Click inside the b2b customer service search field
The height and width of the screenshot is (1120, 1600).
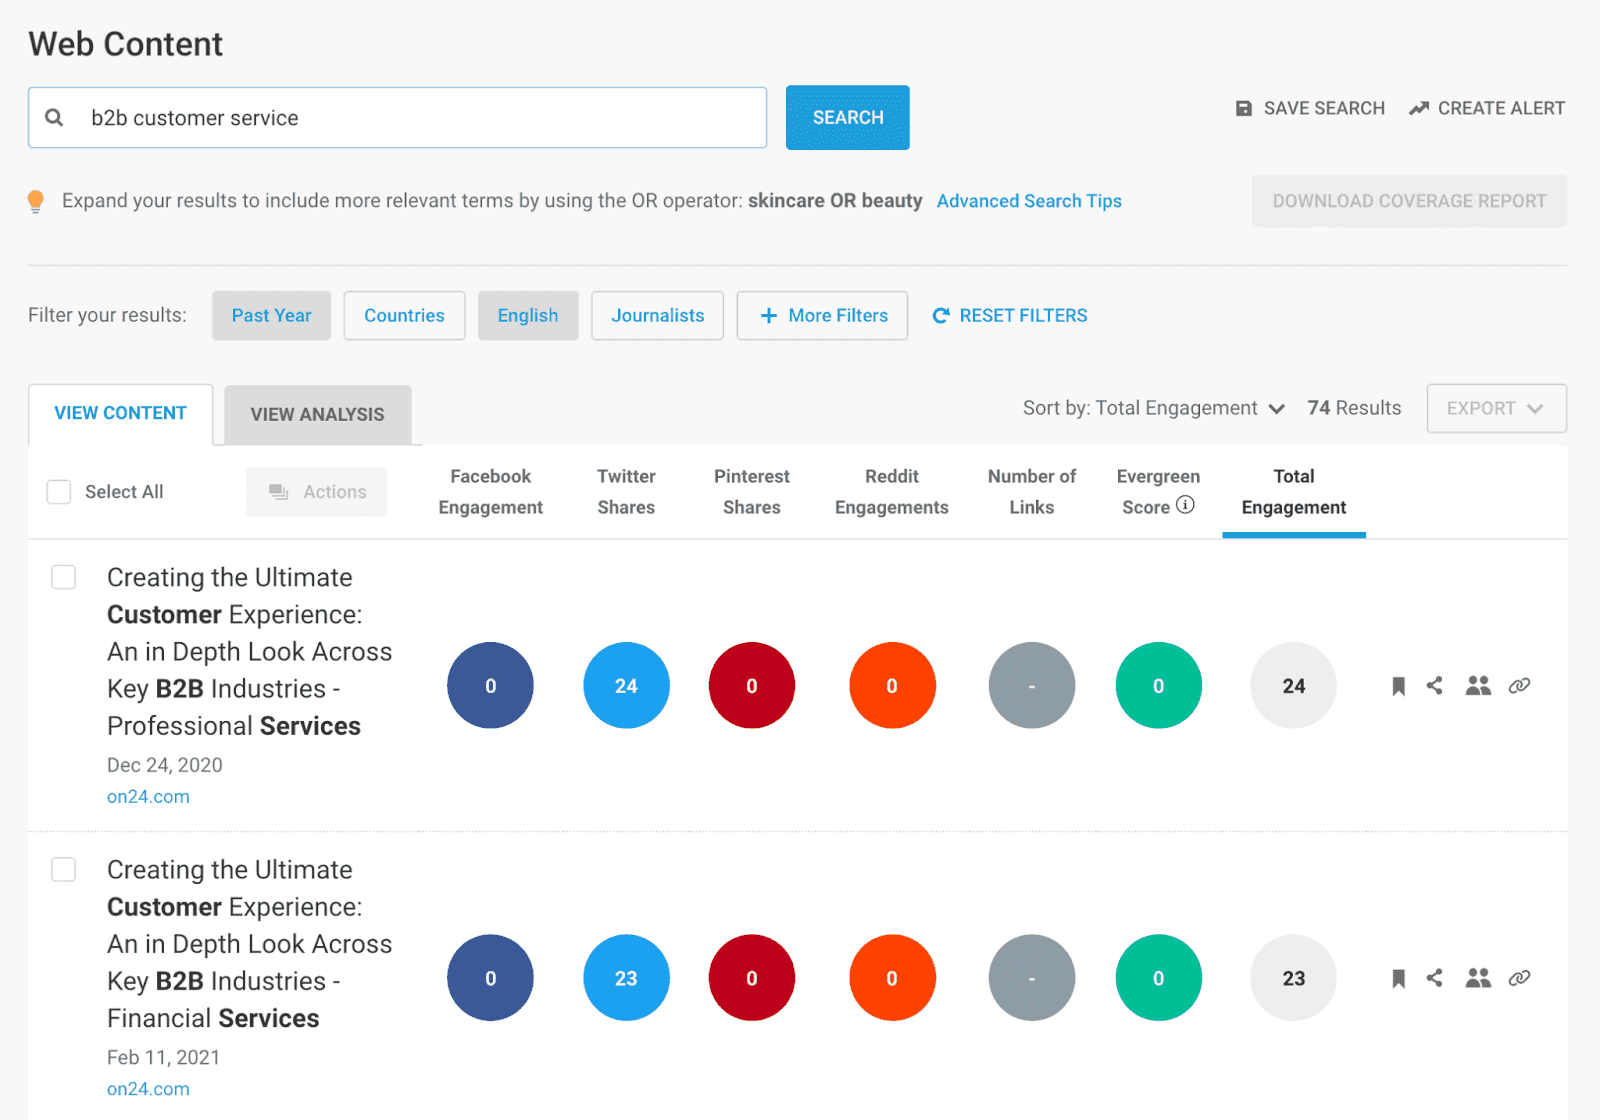coord(400,117)
